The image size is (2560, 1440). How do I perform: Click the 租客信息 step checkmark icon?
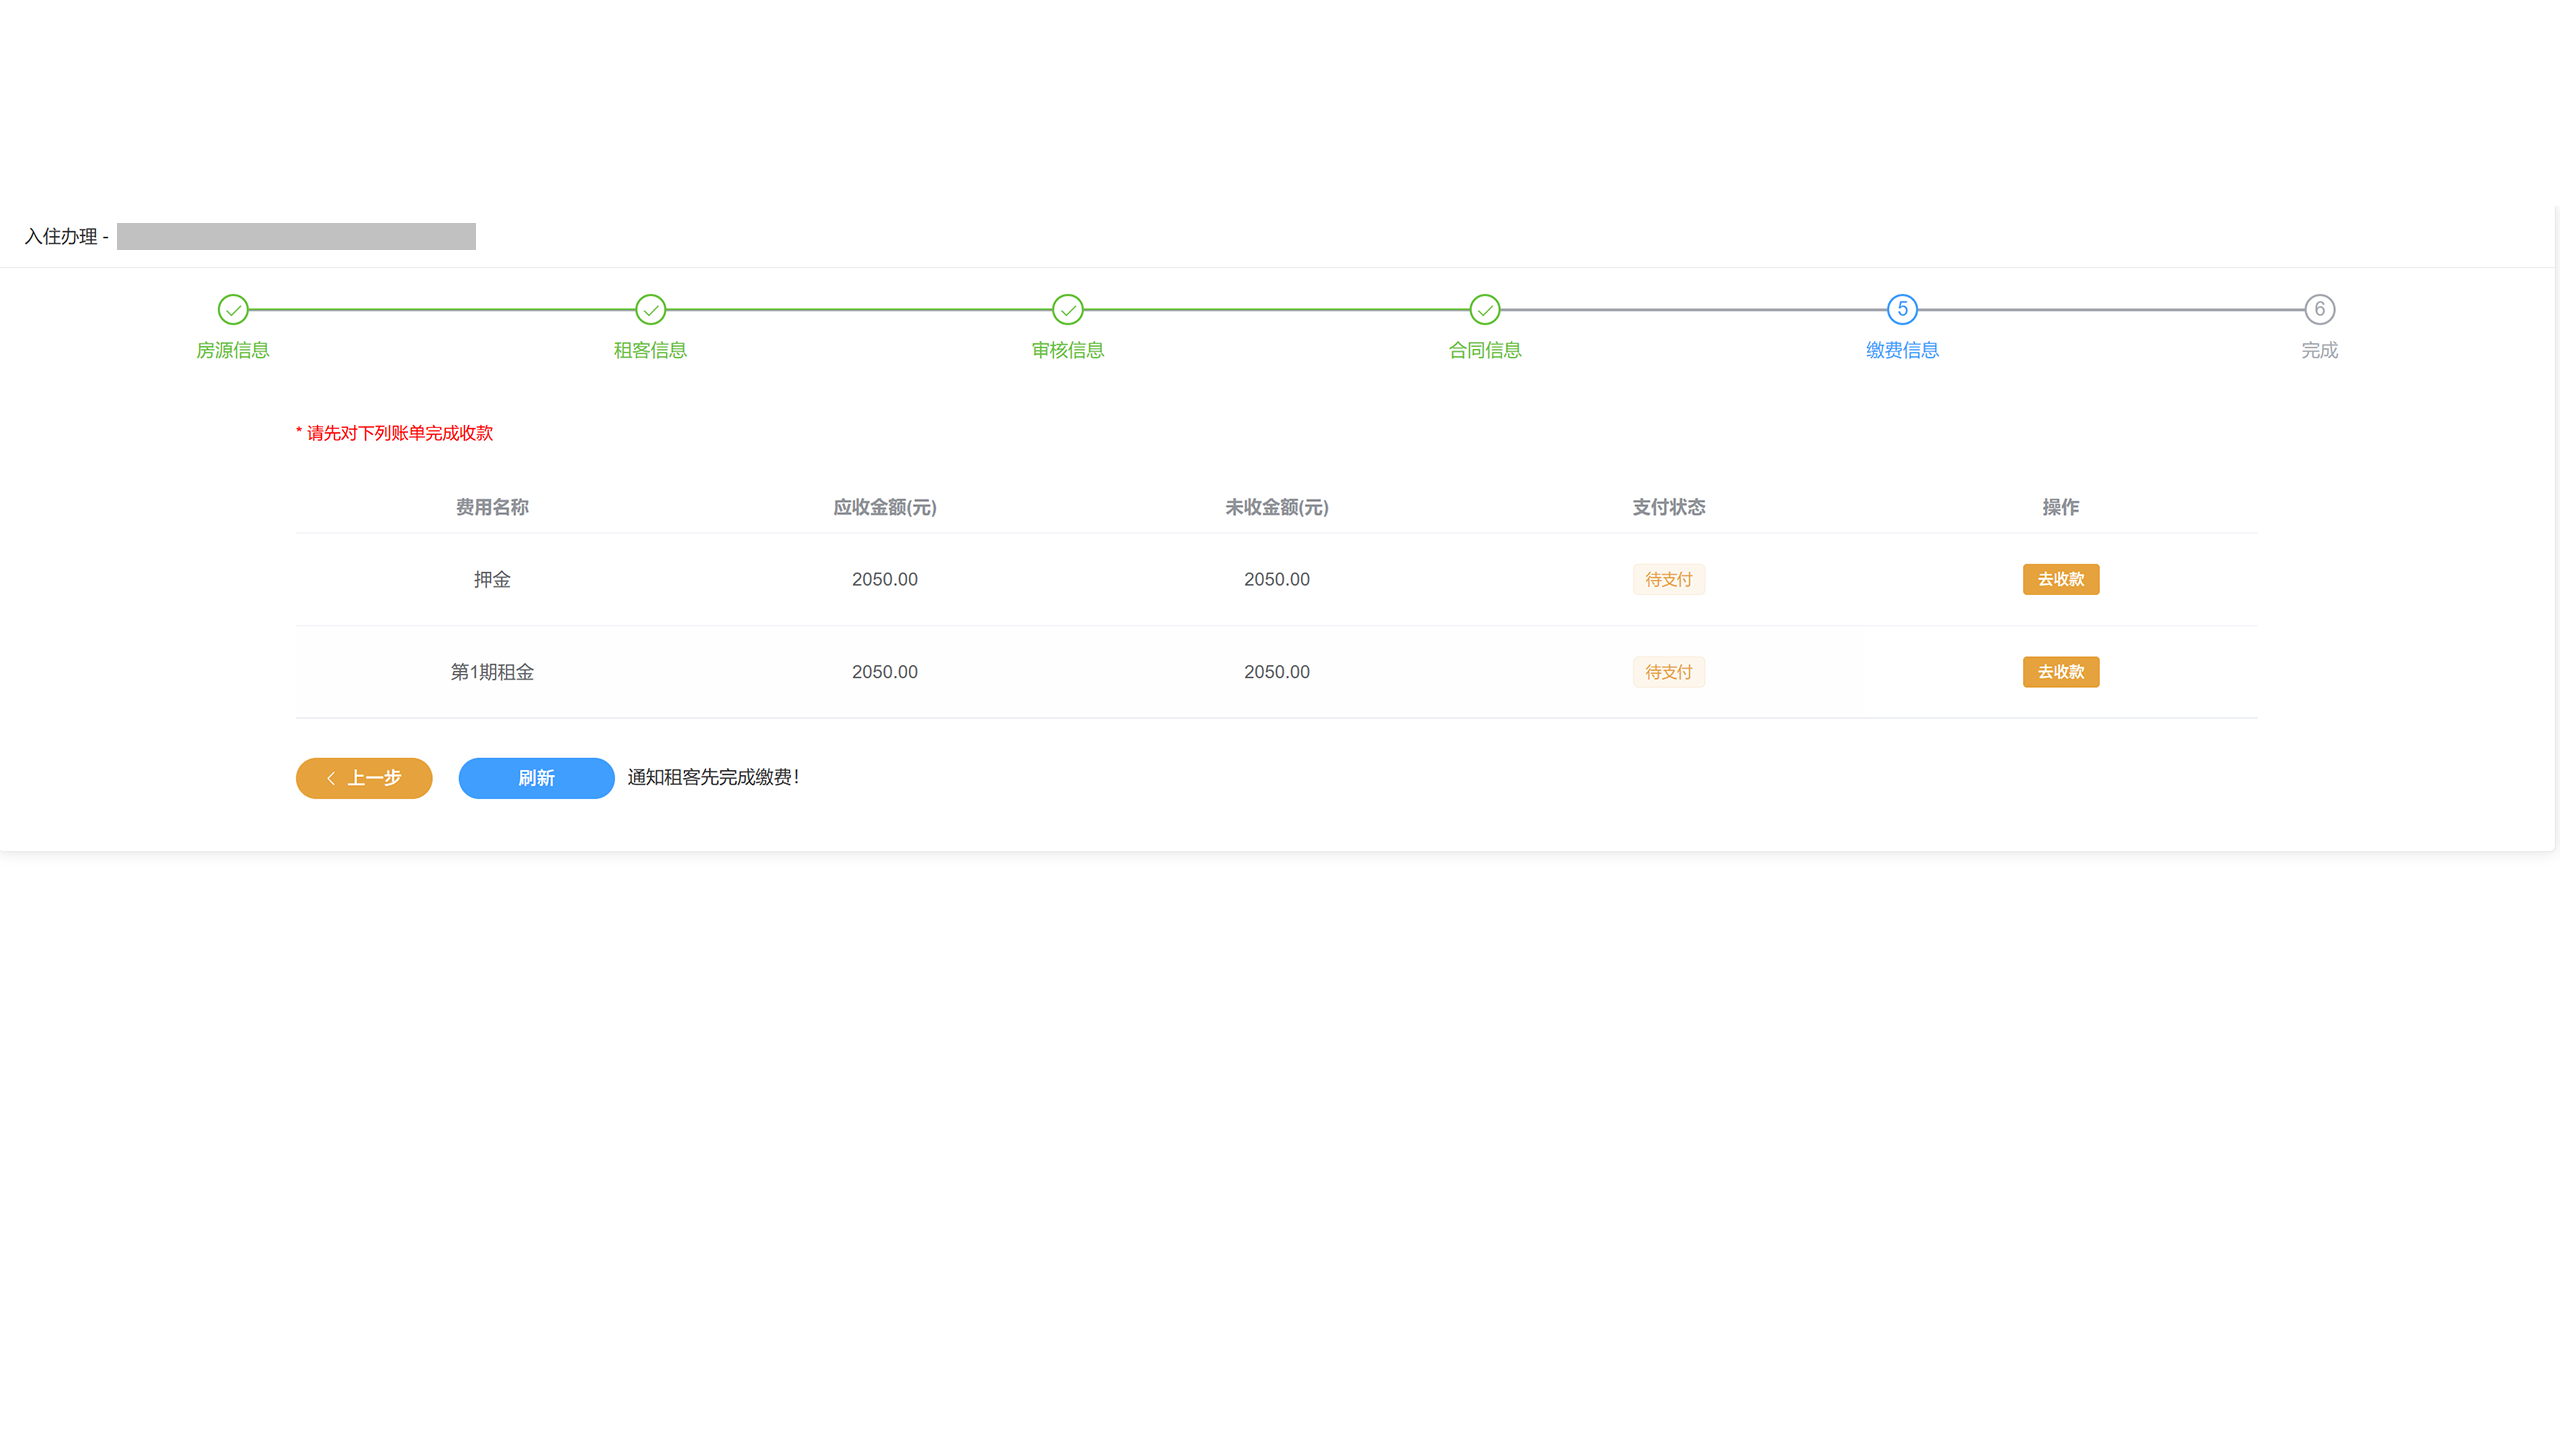point(650,310)
